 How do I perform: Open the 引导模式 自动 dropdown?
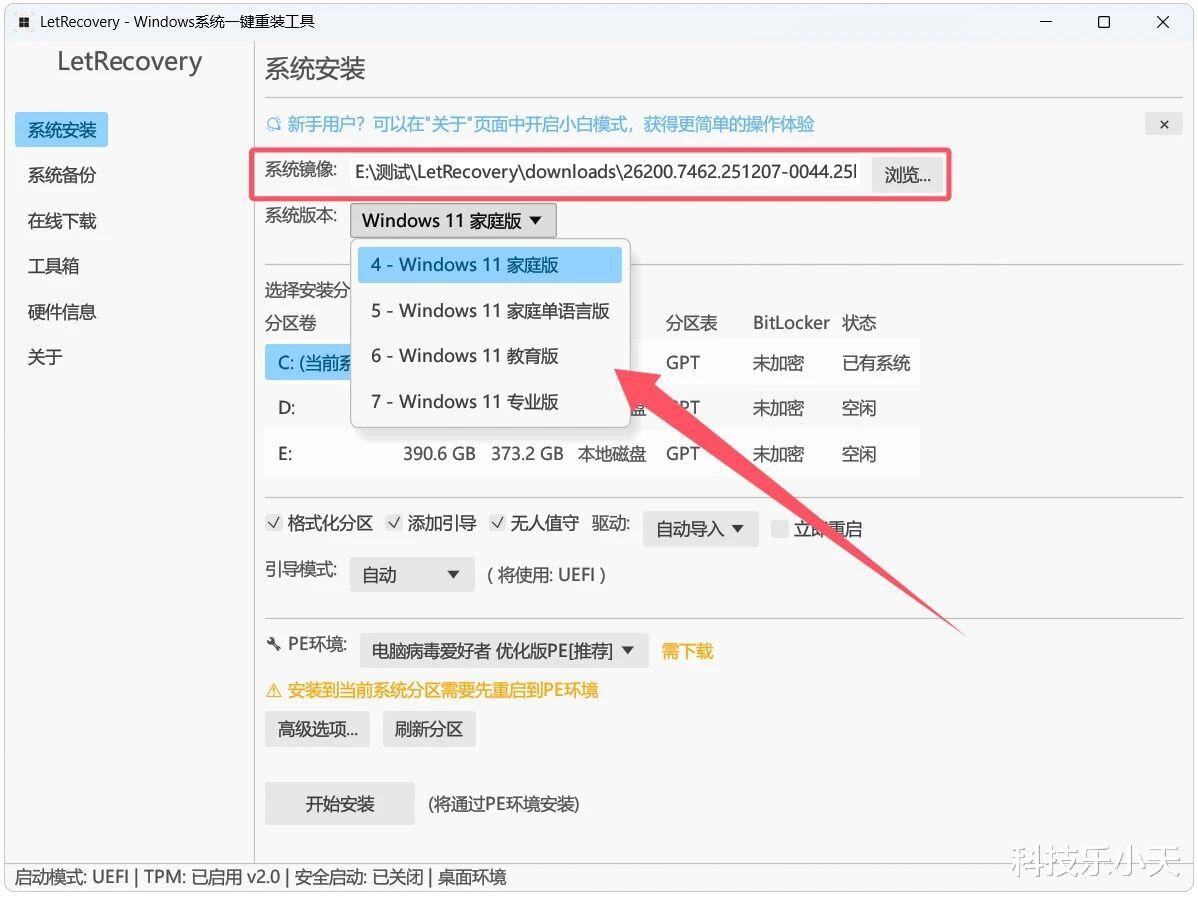click(x=412, y=575)
